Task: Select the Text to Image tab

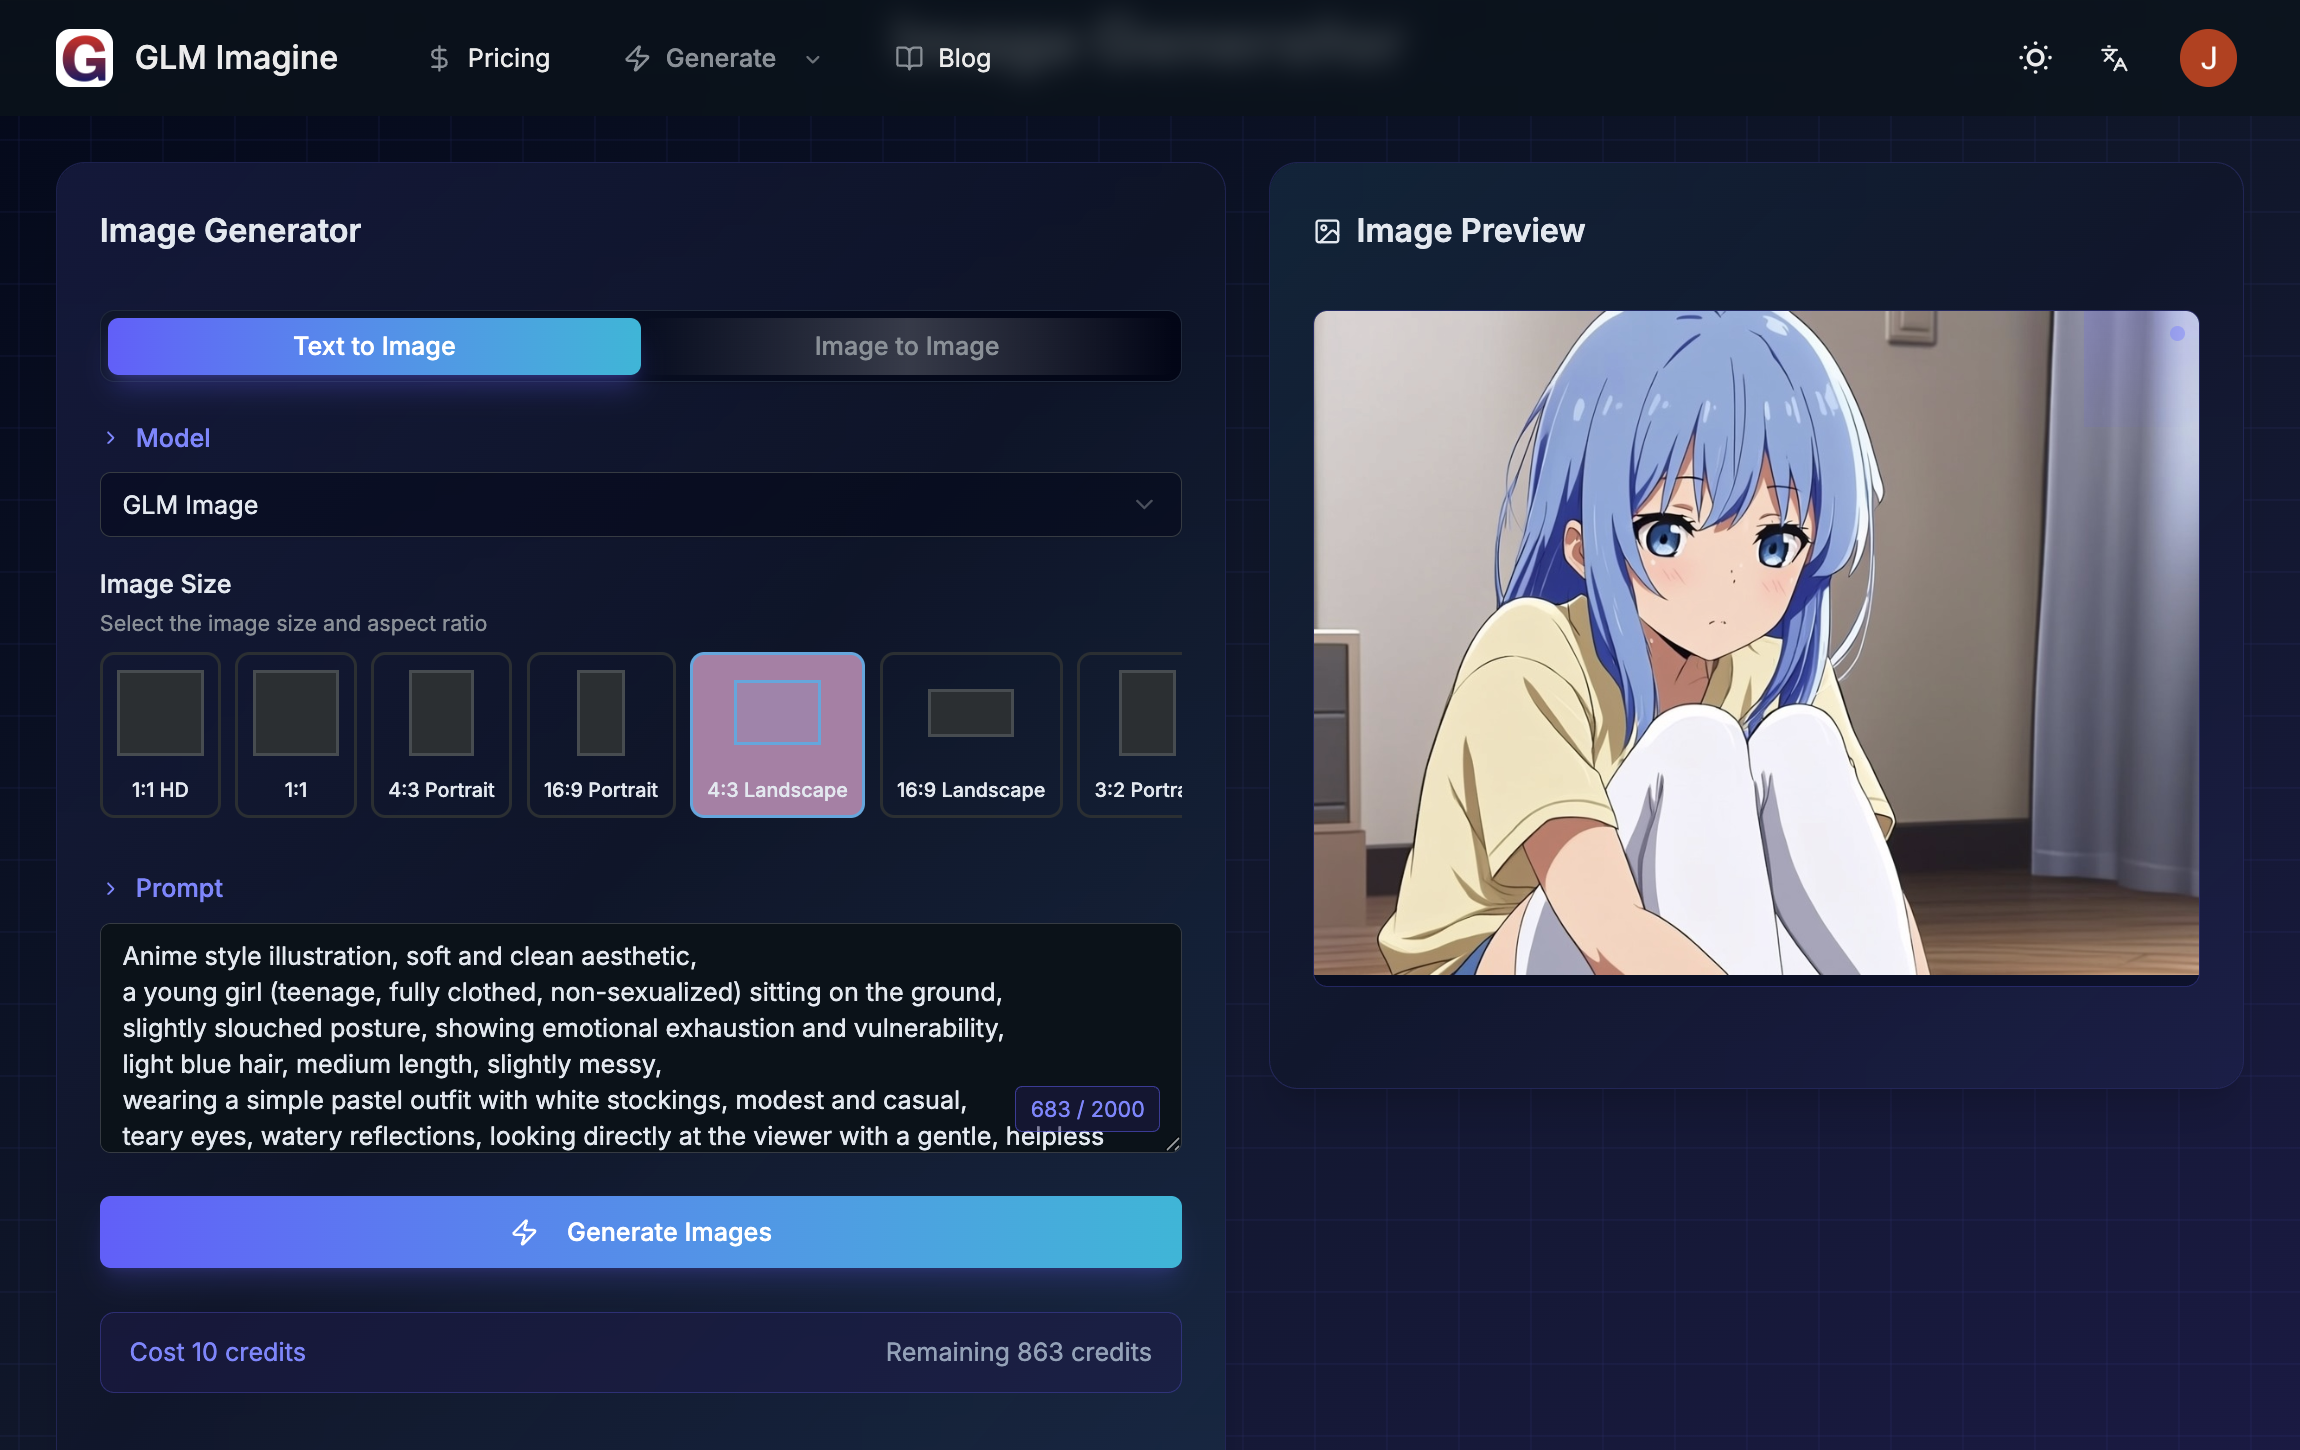Action: [374, 346]
